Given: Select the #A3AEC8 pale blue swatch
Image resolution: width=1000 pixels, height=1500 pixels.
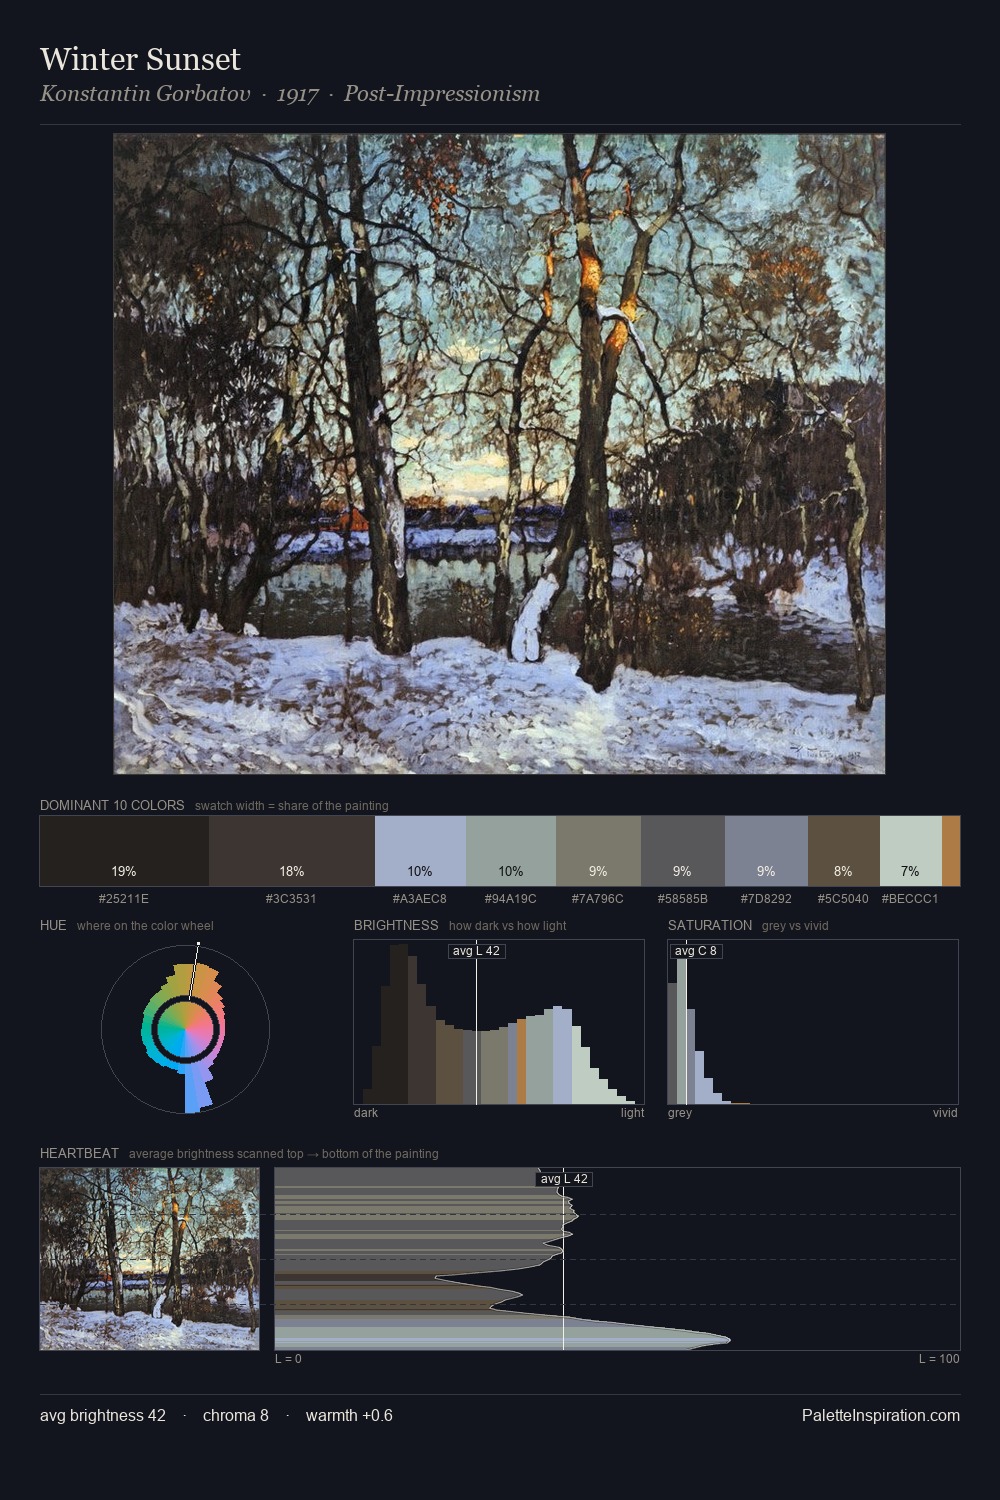Looking at the screenshot, I should click(x=420, y=851).
